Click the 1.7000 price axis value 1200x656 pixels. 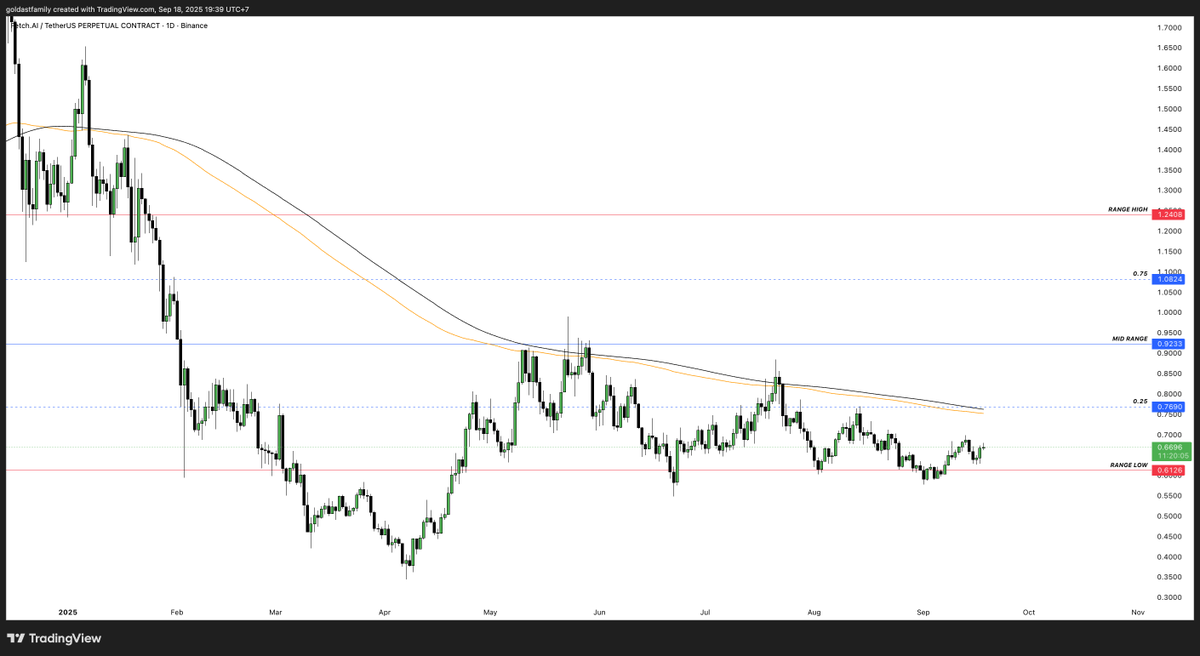point(1170,27)
